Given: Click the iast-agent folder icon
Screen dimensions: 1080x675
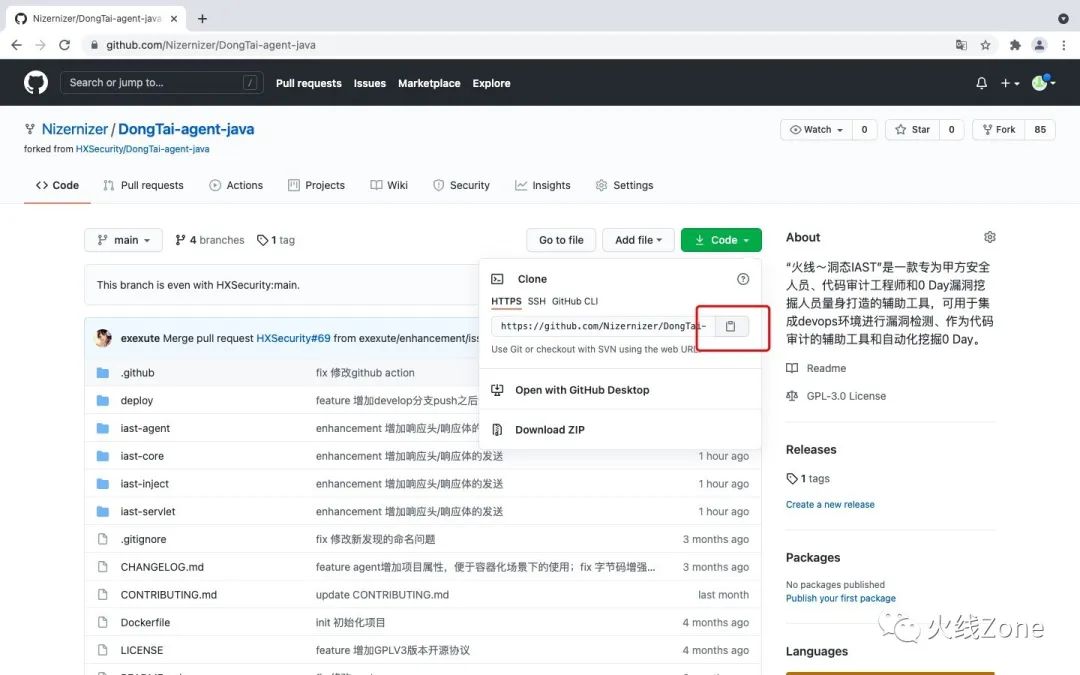Looking at the screenshot, I should pos(103,428).
